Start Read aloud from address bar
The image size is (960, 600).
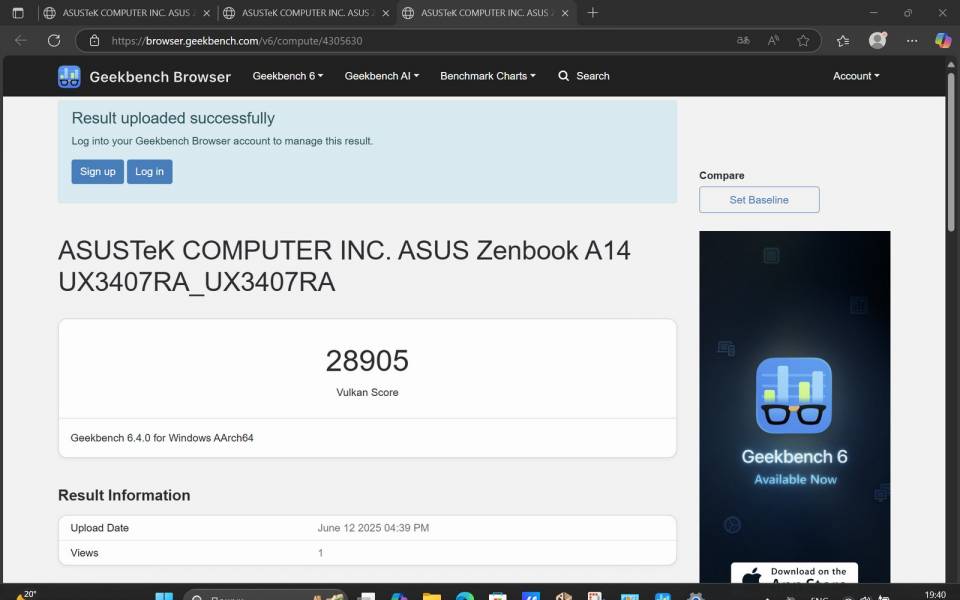[x=773, y=40]
